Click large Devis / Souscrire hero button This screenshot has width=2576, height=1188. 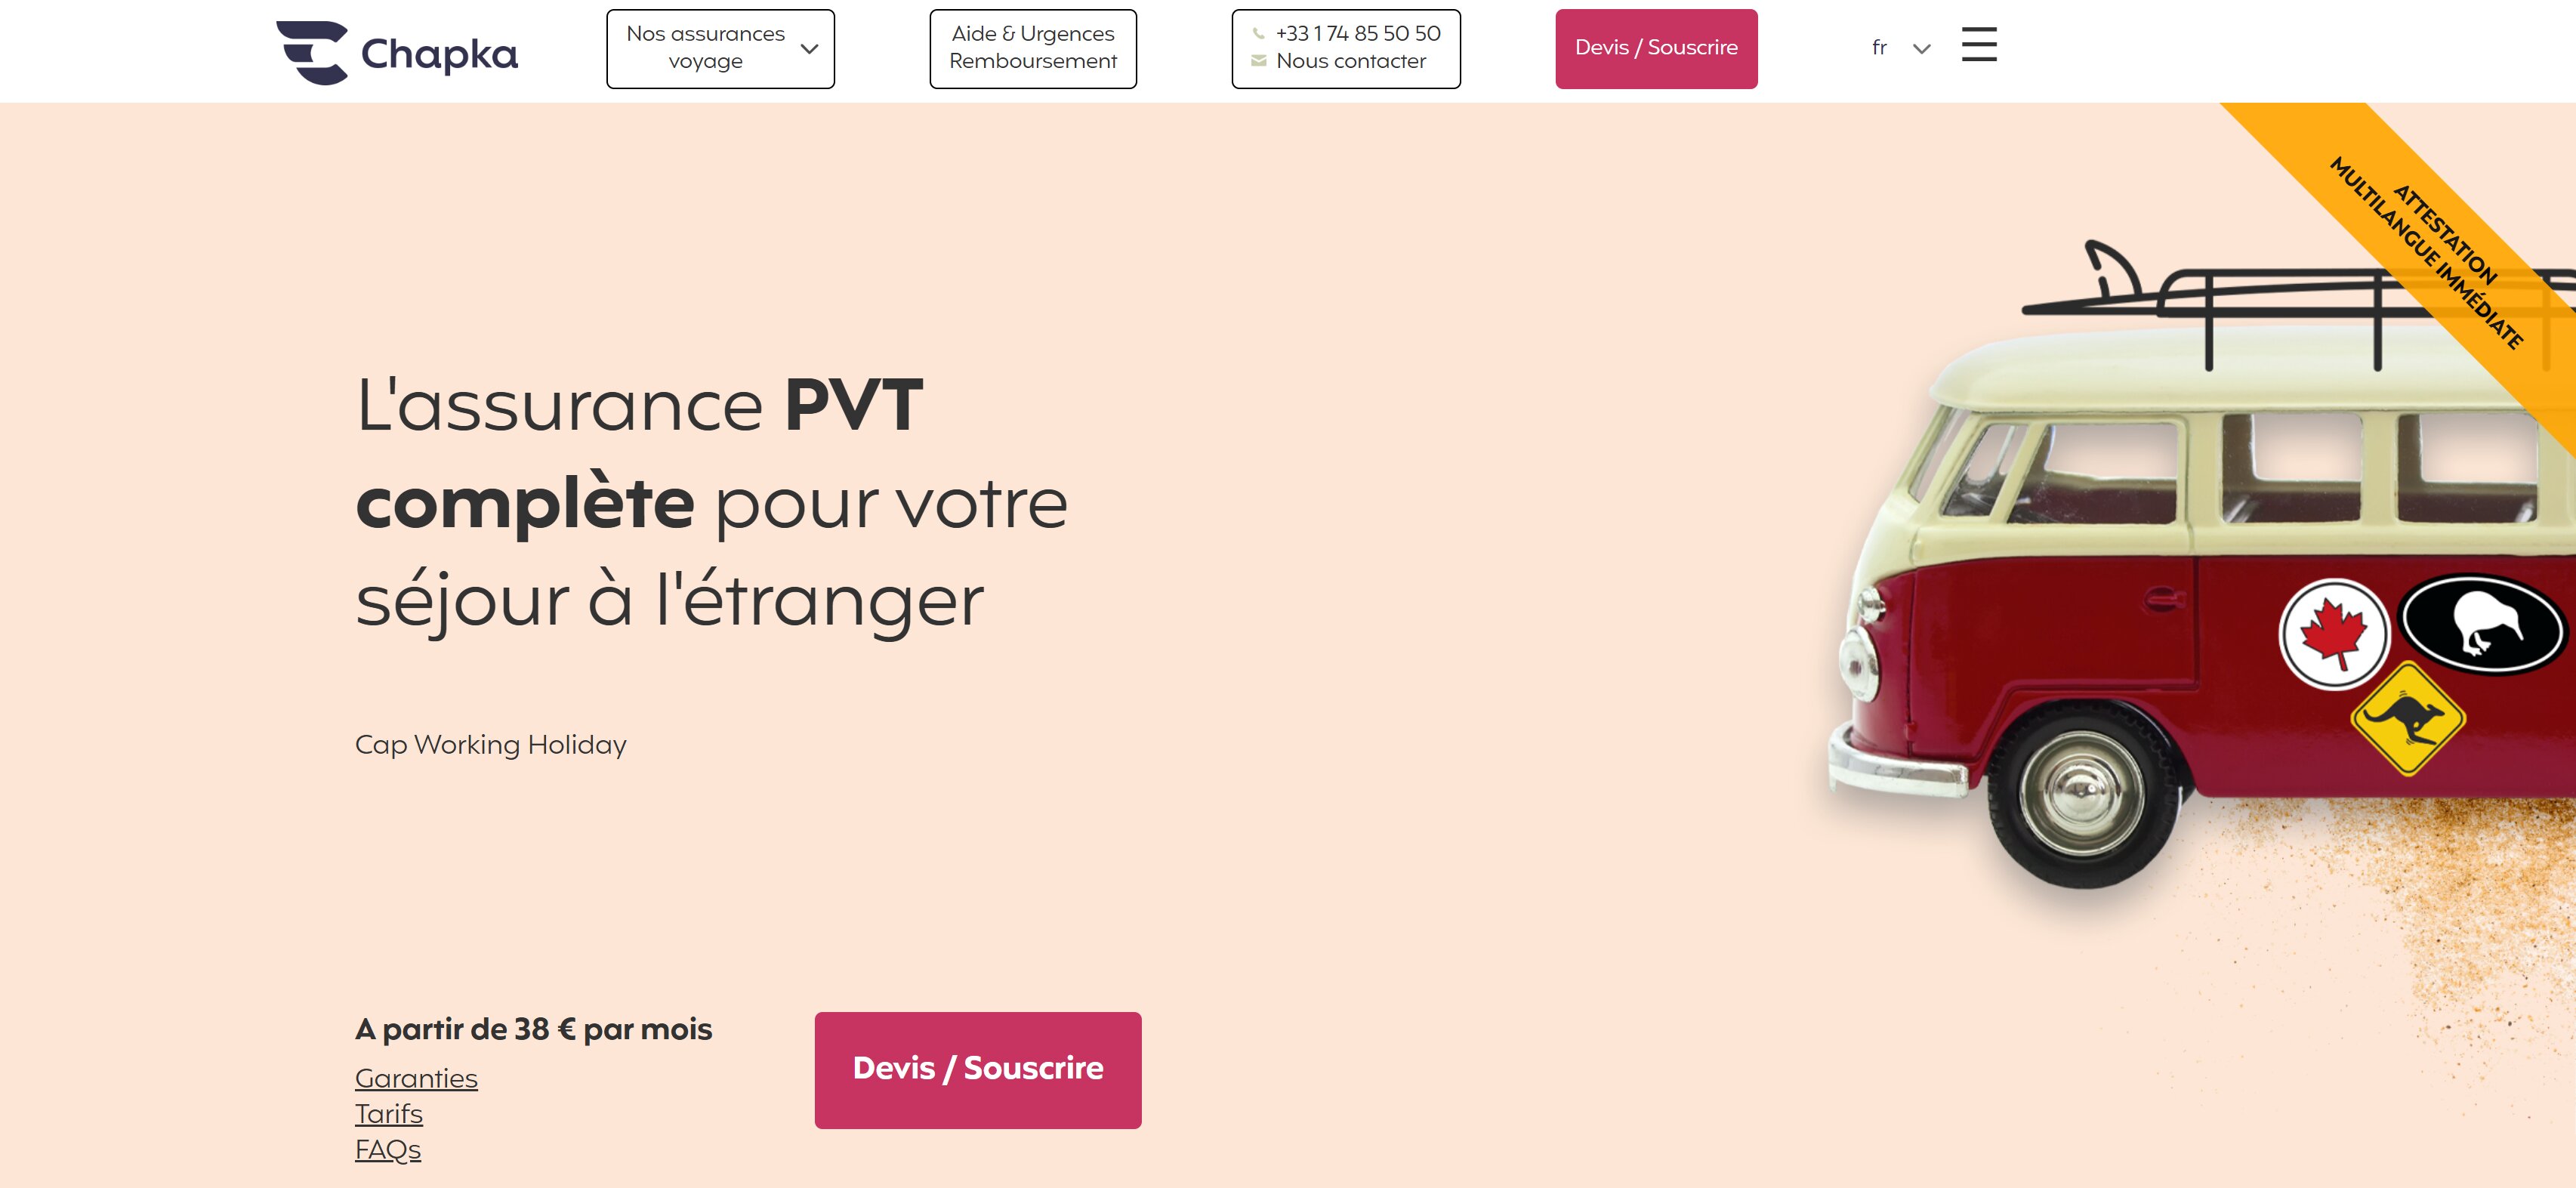(978, 1070)
